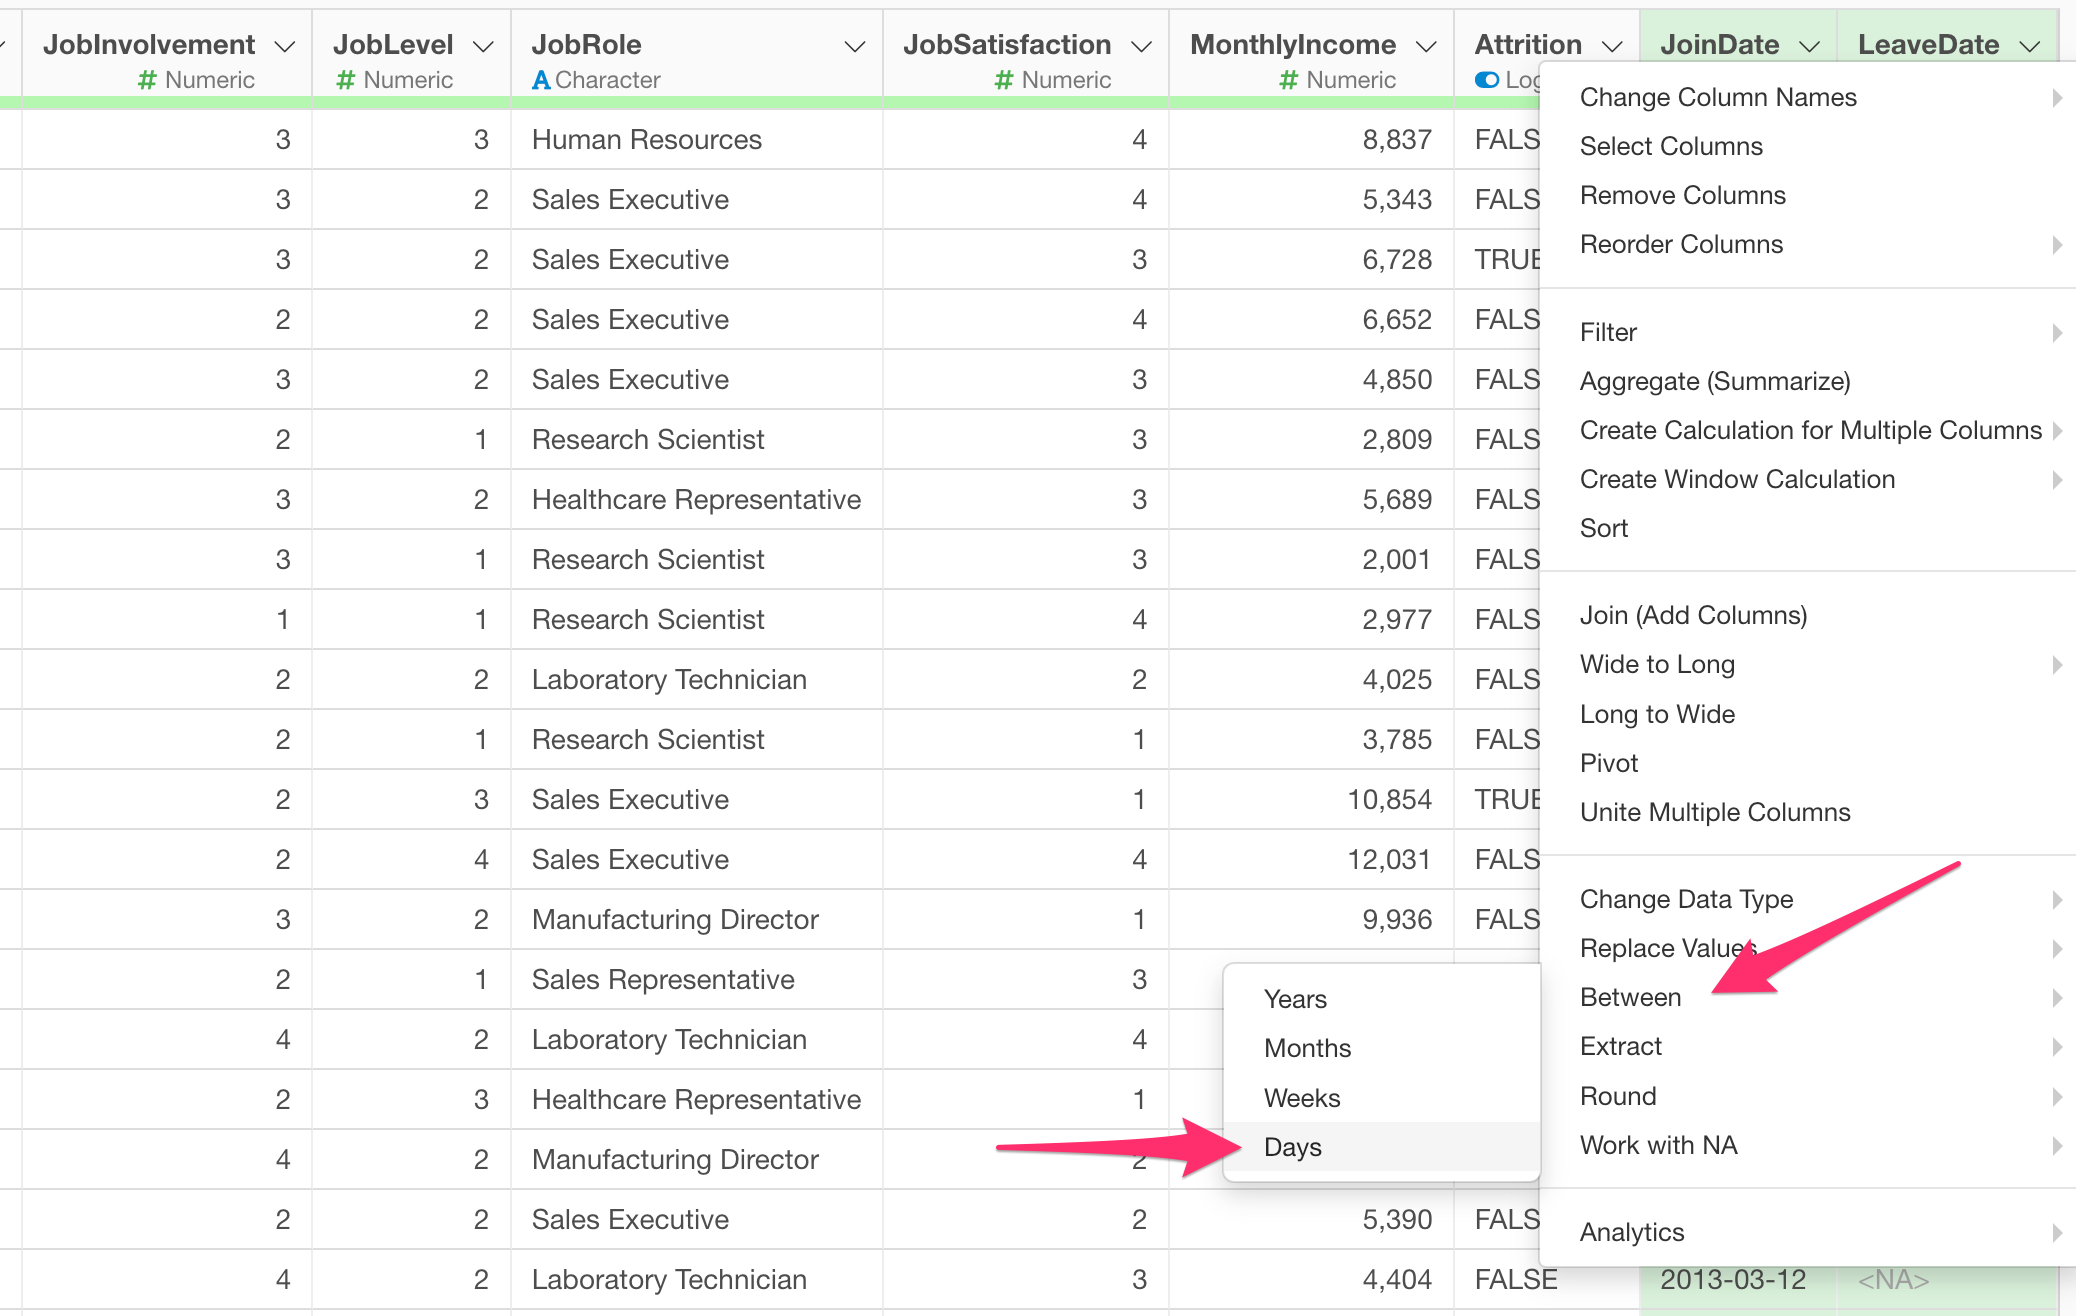Select Weeks in Between submenu
This screenshot has width=2076, height=1316.
(x=1382, y=1098)
